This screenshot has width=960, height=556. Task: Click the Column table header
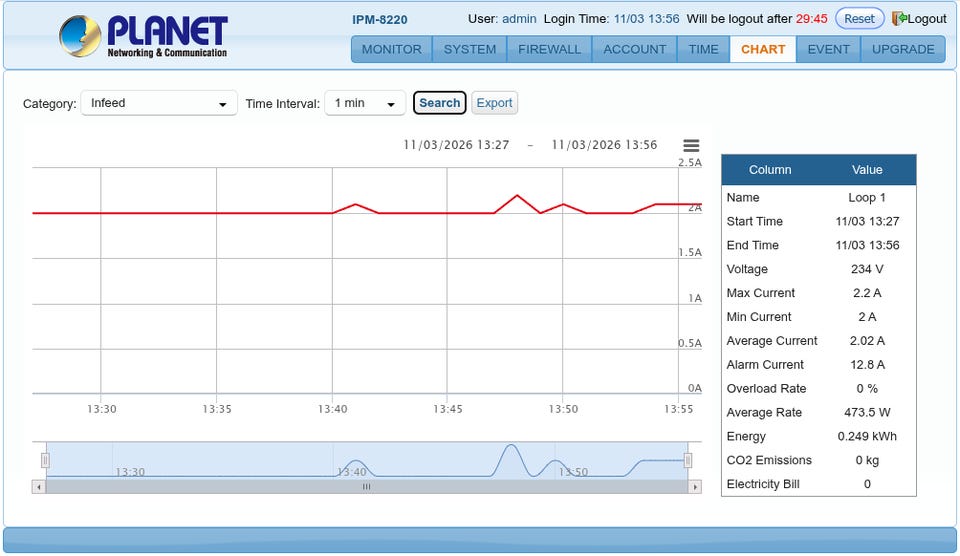click(770, 170)
